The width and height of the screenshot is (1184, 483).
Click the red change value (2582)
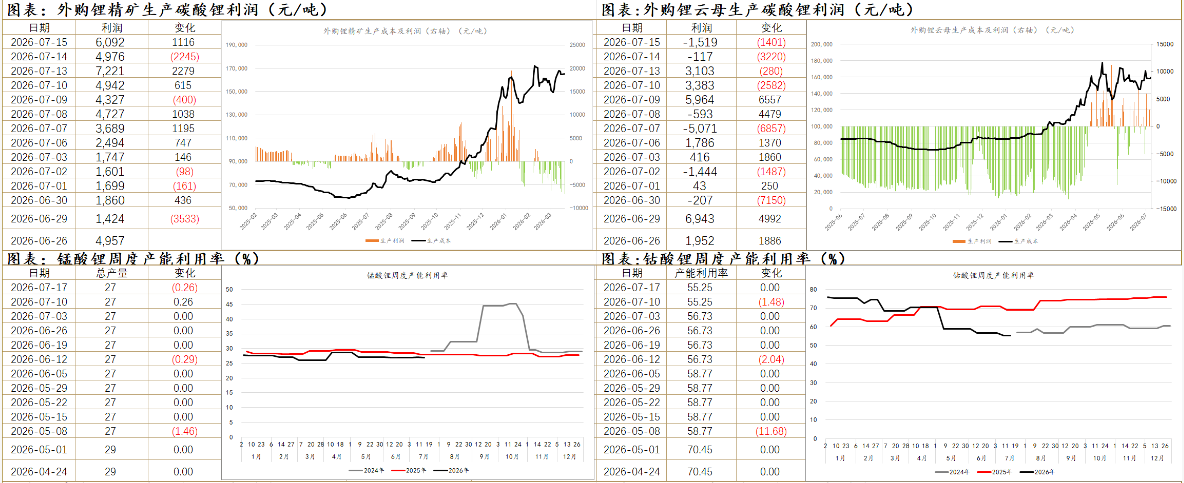771,85
